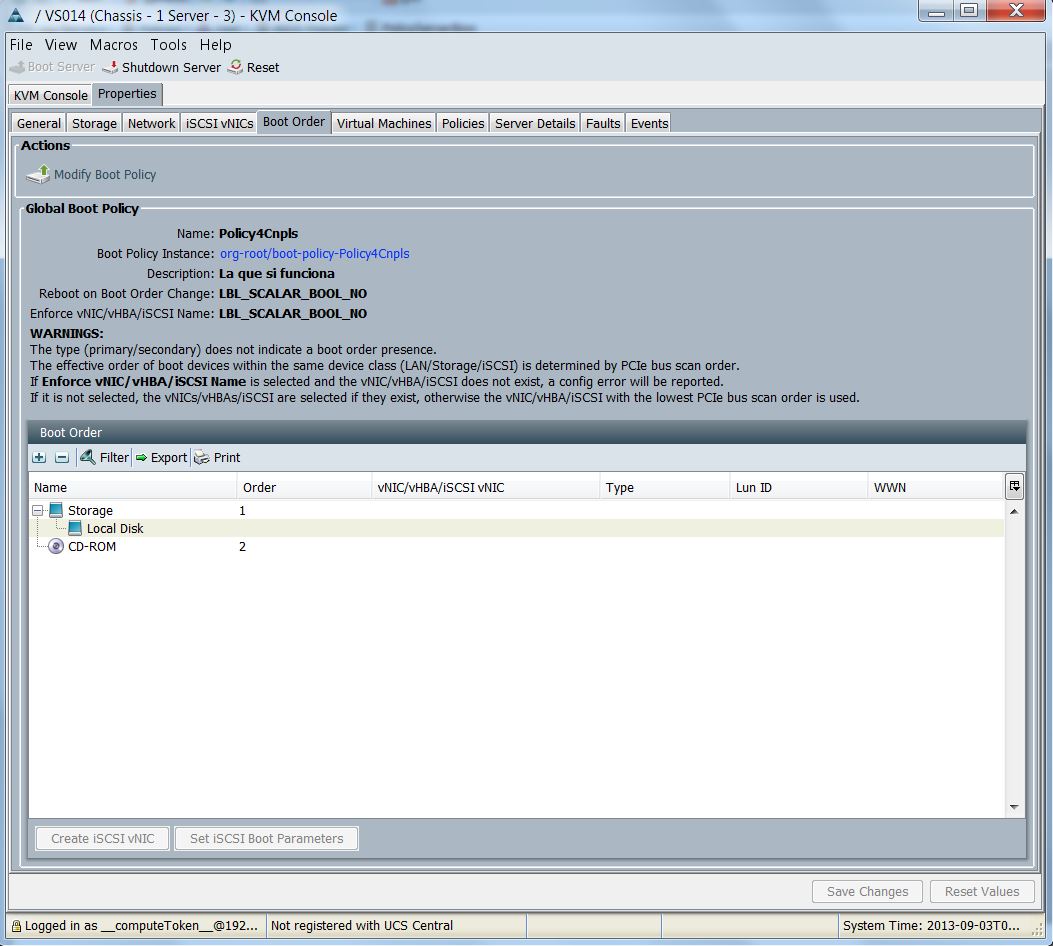Screen dimensions: 1053x946
Task: Sort by the vNIC/vHBA/iSCSI vNIC column header
Action: coord(486,487)
